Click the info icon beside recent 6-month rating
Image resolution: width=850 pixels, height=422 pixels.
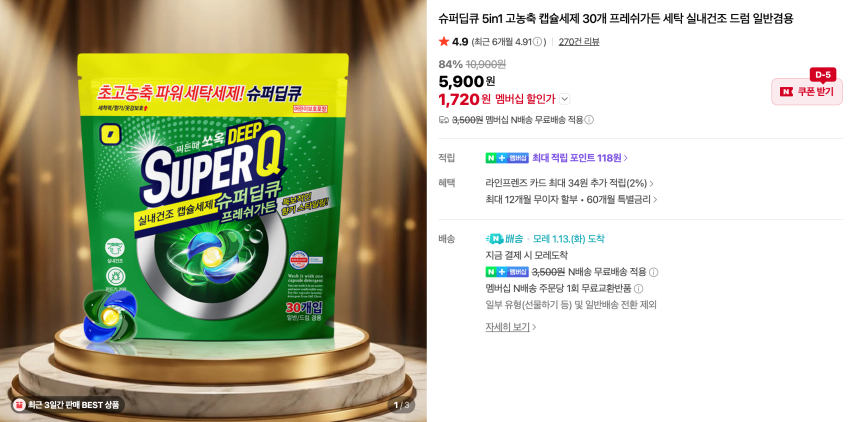[x=537, y=42]
